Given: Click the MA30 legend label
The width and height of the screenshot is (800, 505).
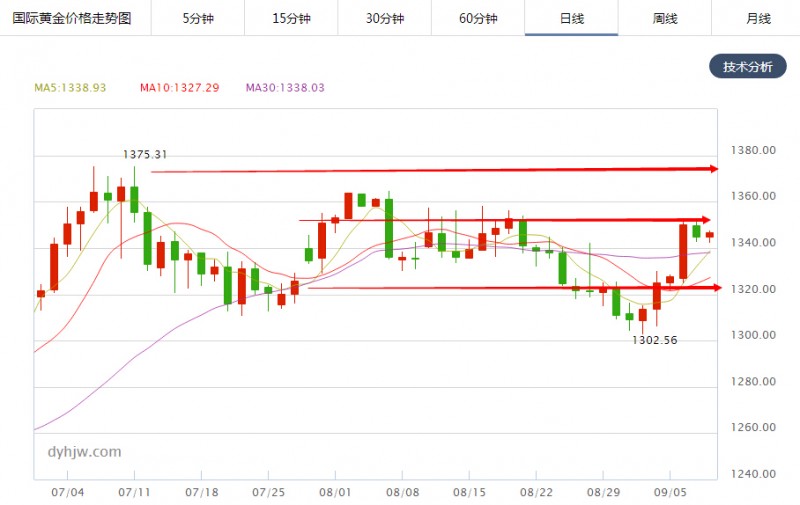Looking at the screenshot, I should click(285, 88).
